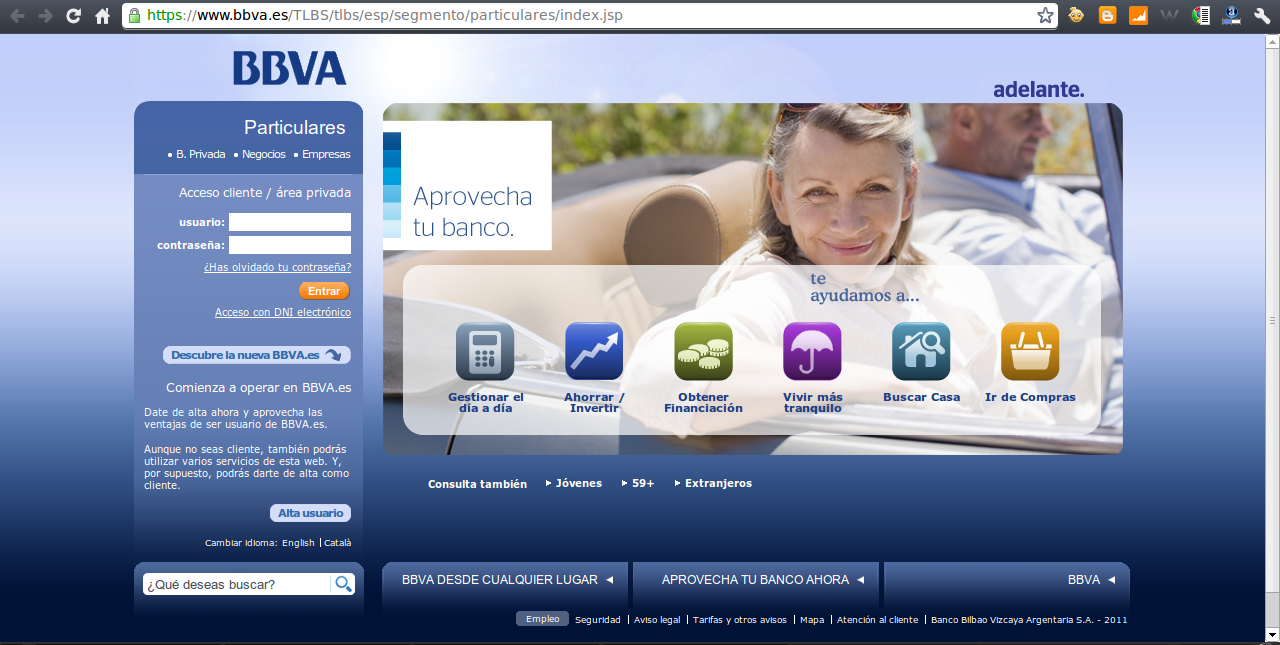The height and width of the screenshot is (645, 1280).
Task: Click the Aprovecha tu banco banner
Action: tap(467, 186)
